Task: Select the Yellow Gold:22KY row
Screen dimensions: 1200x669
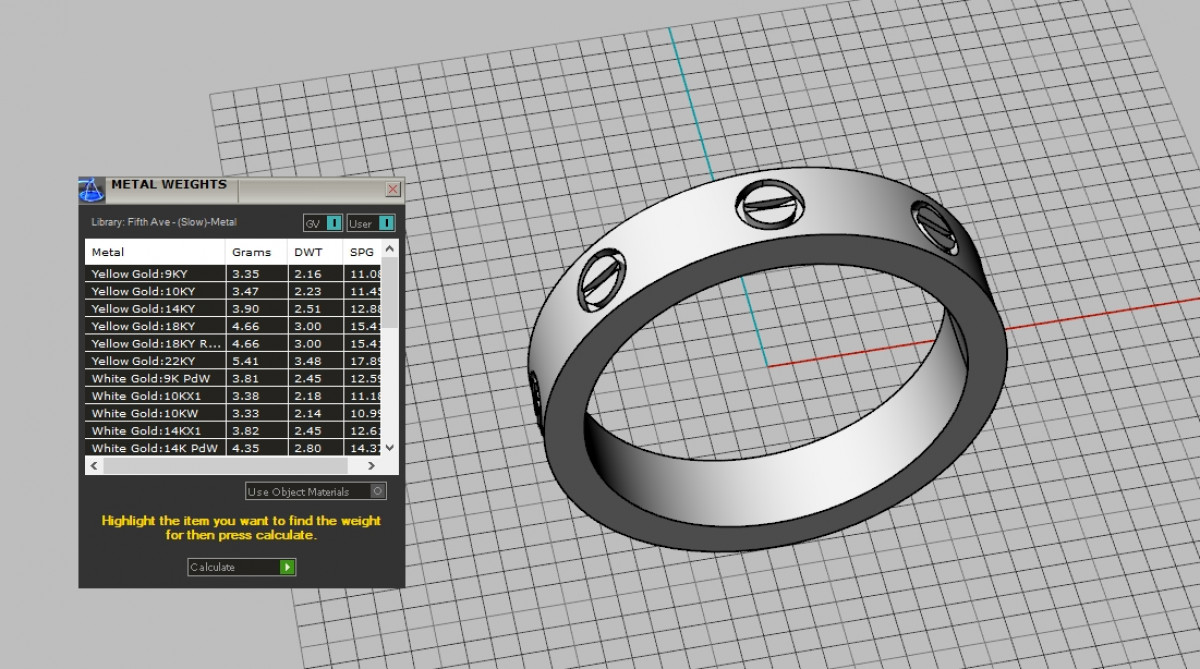Action: [154, 361]
